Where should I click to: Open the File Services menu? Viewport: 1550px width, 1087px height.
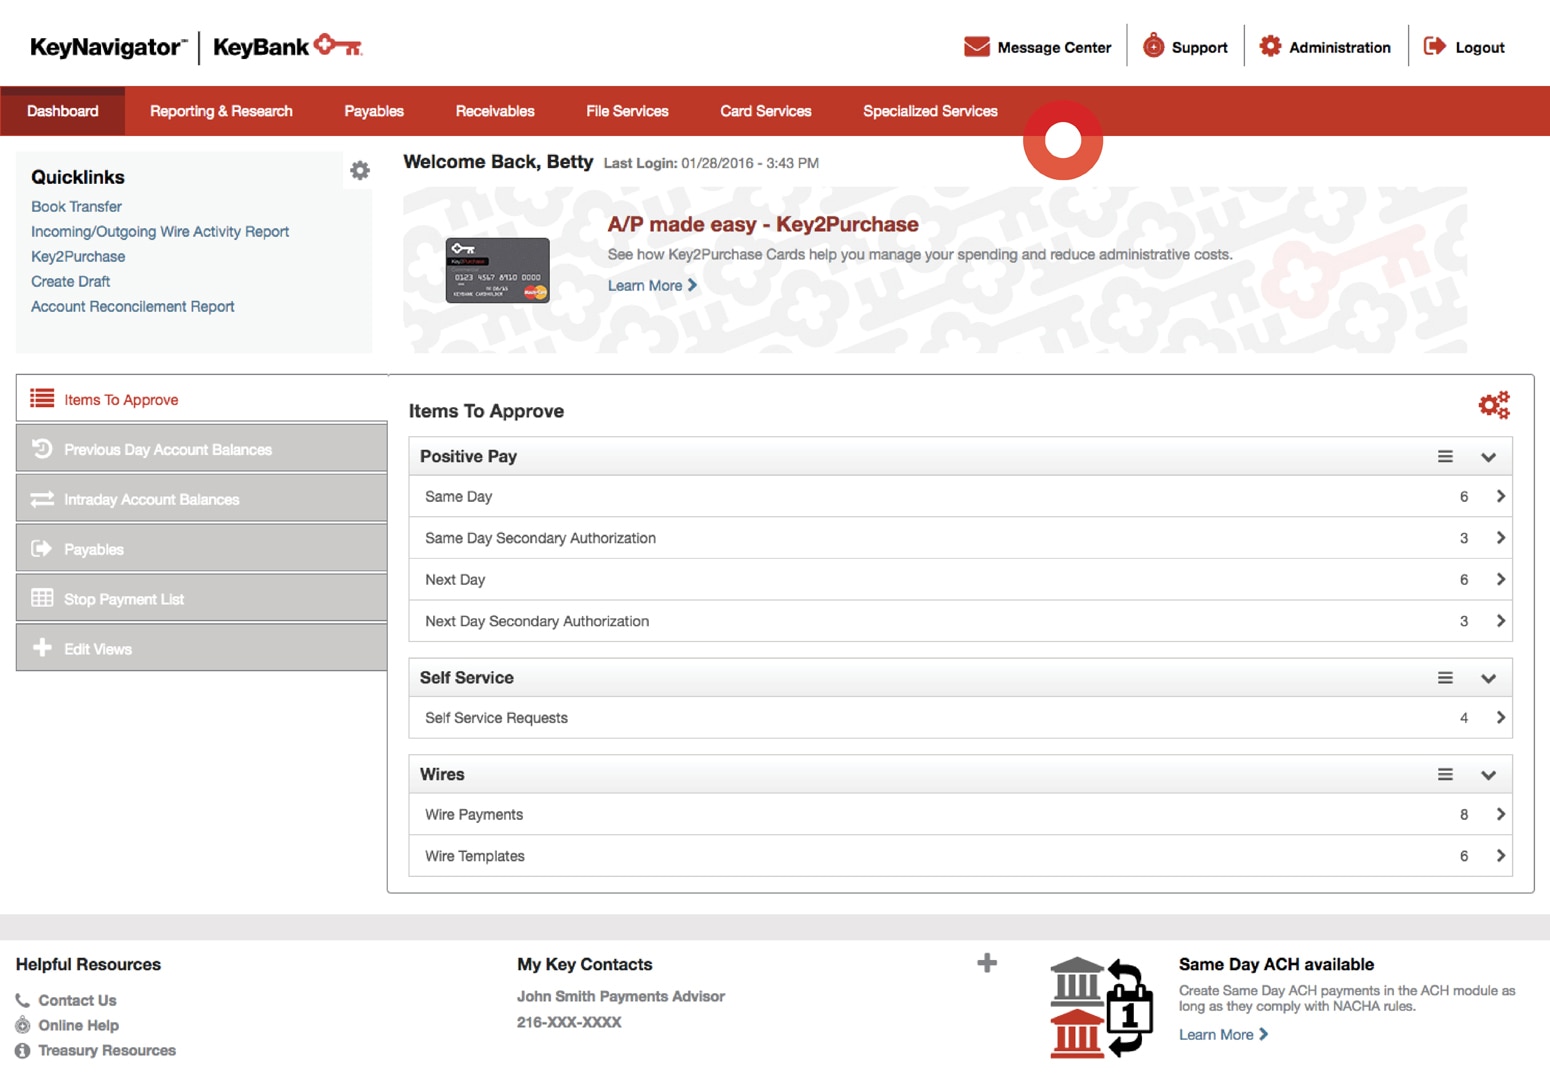point(627,111)
